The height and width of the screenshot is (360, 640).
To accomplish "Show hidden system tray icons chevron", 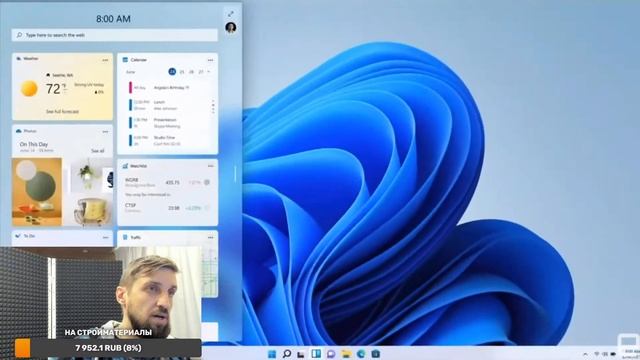I will (585, 354).
